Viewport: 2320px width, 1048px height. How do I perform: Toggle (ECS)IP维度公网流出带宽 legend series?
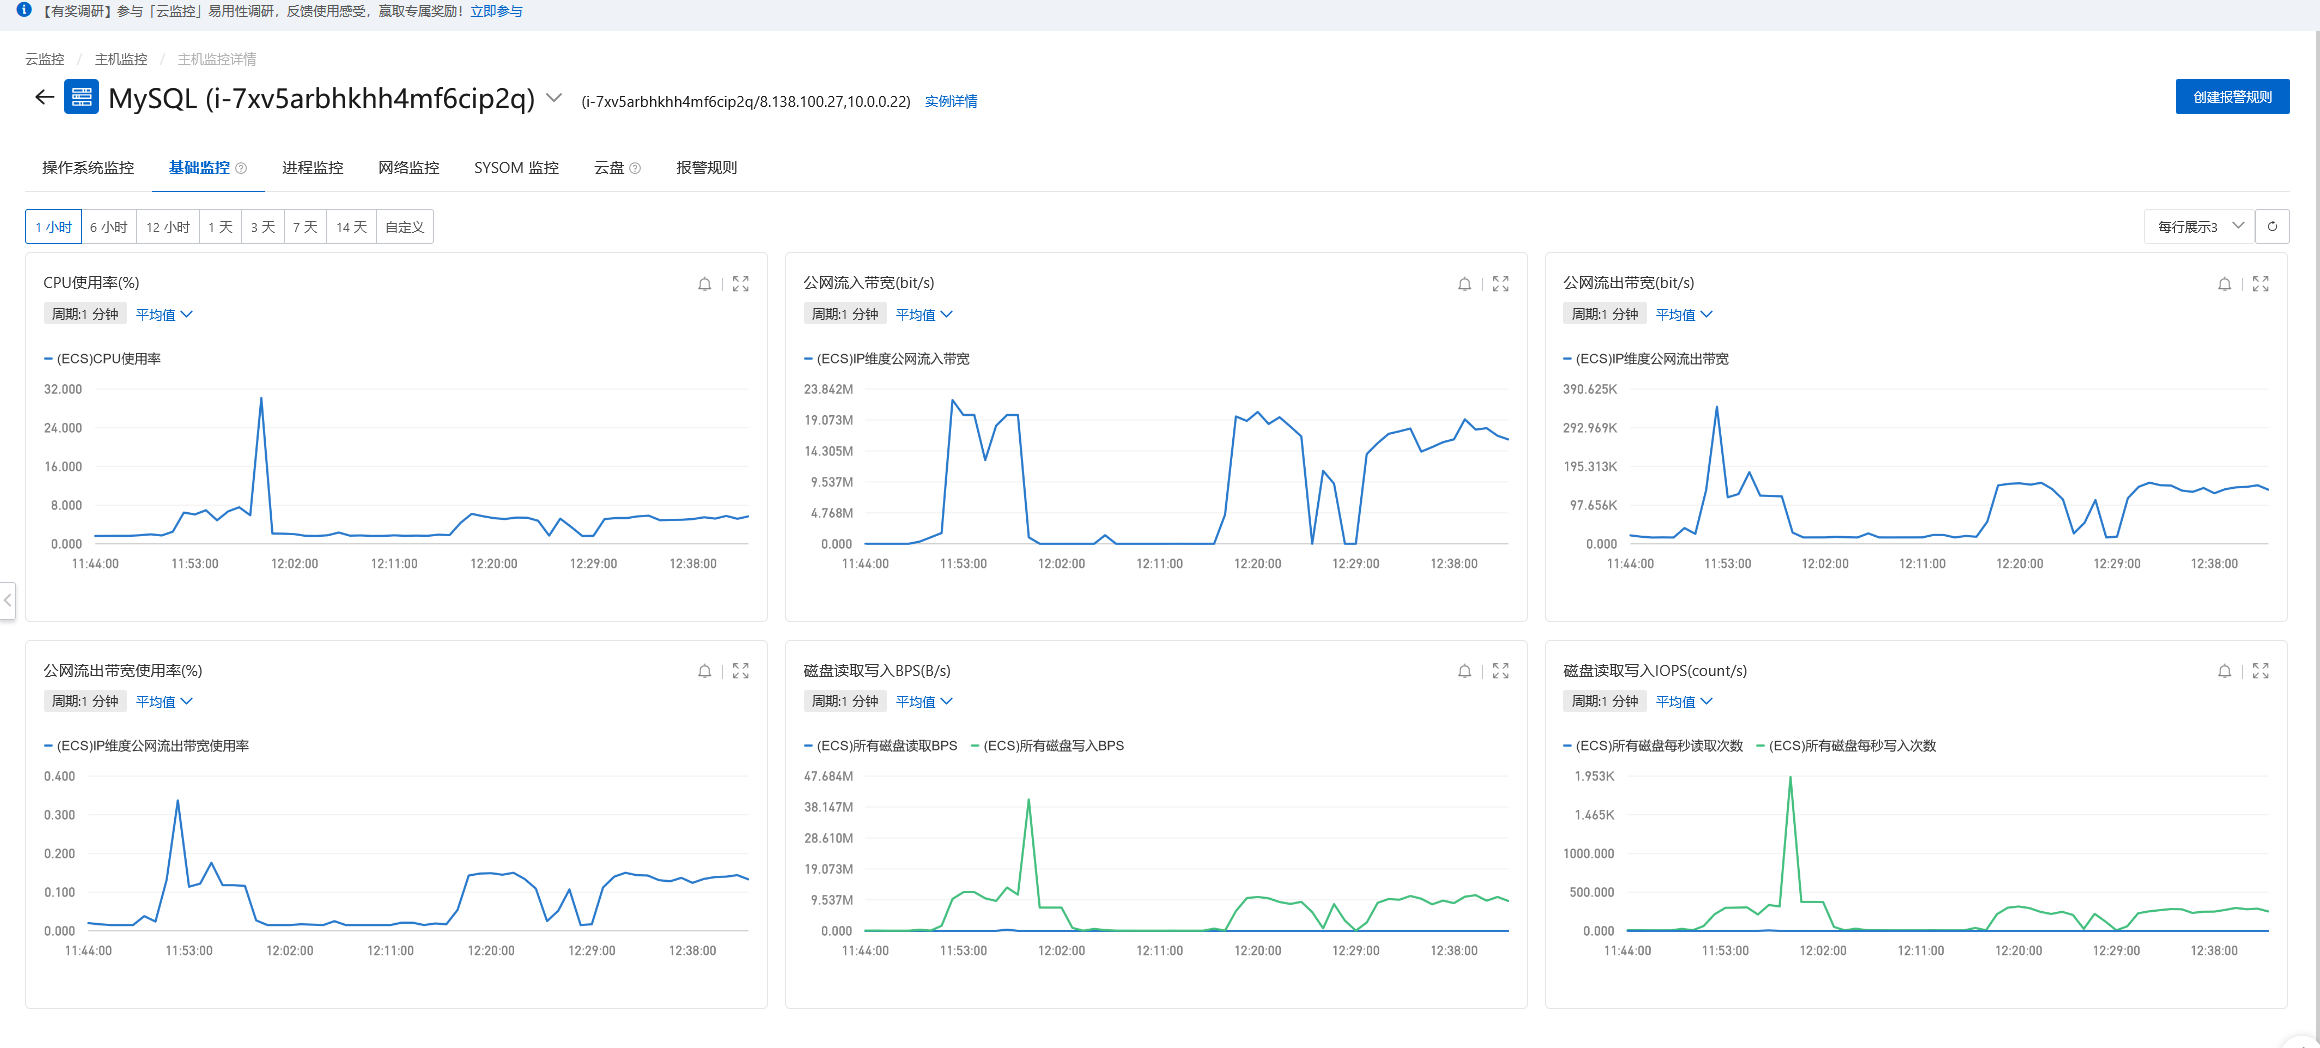pyautogui.click(x=1646, y=359)
